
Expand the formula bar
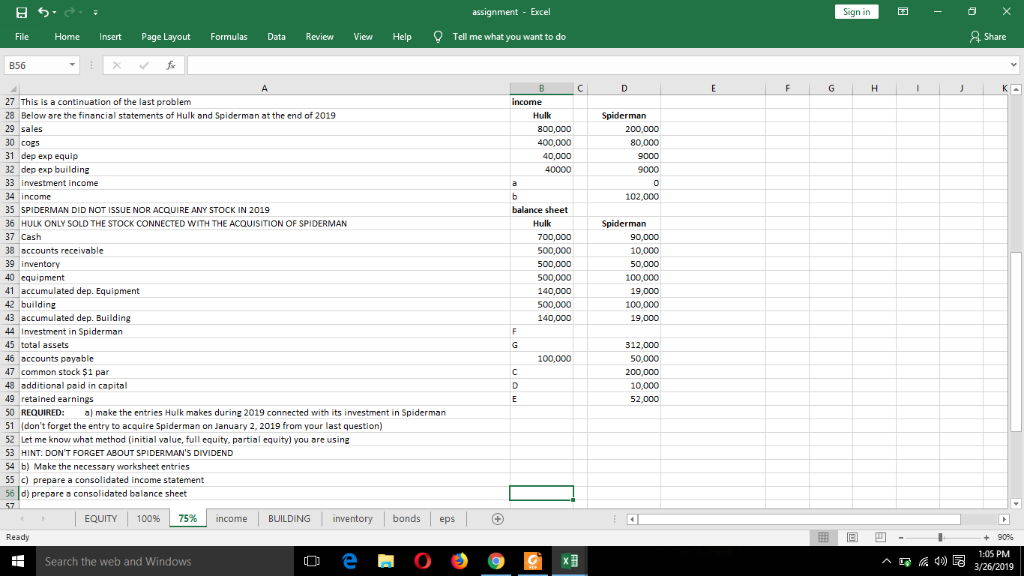[x=1013, y=63]
